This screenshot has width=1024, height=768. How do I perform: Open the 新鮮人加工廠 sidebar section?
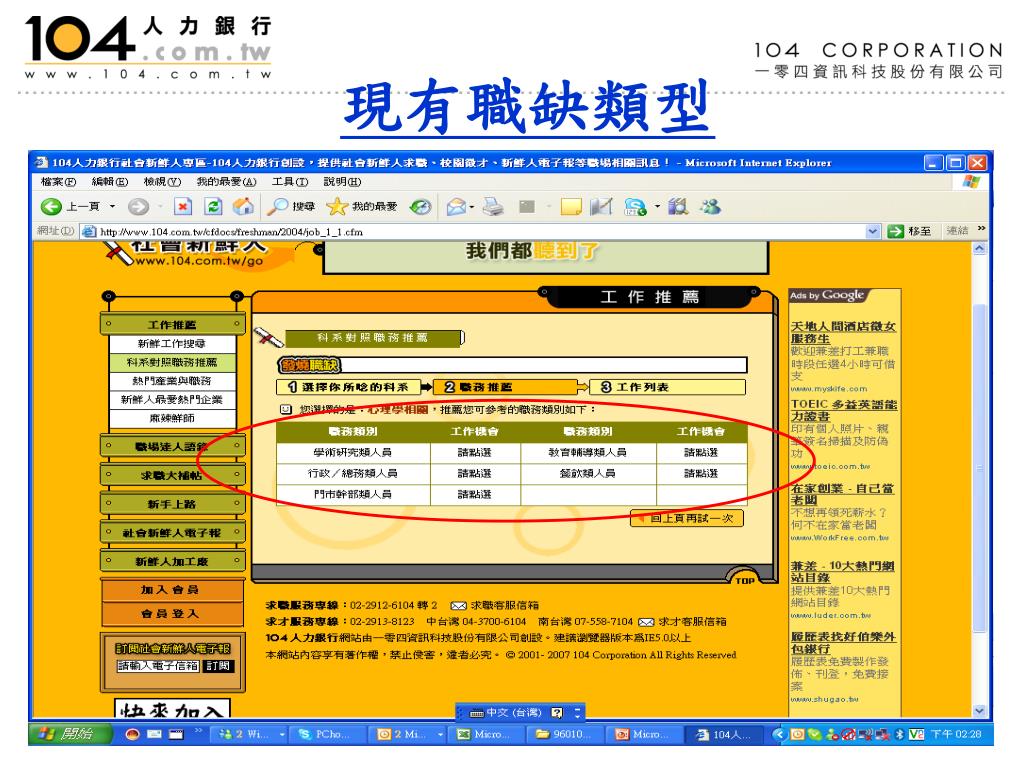tap(172, 562)
